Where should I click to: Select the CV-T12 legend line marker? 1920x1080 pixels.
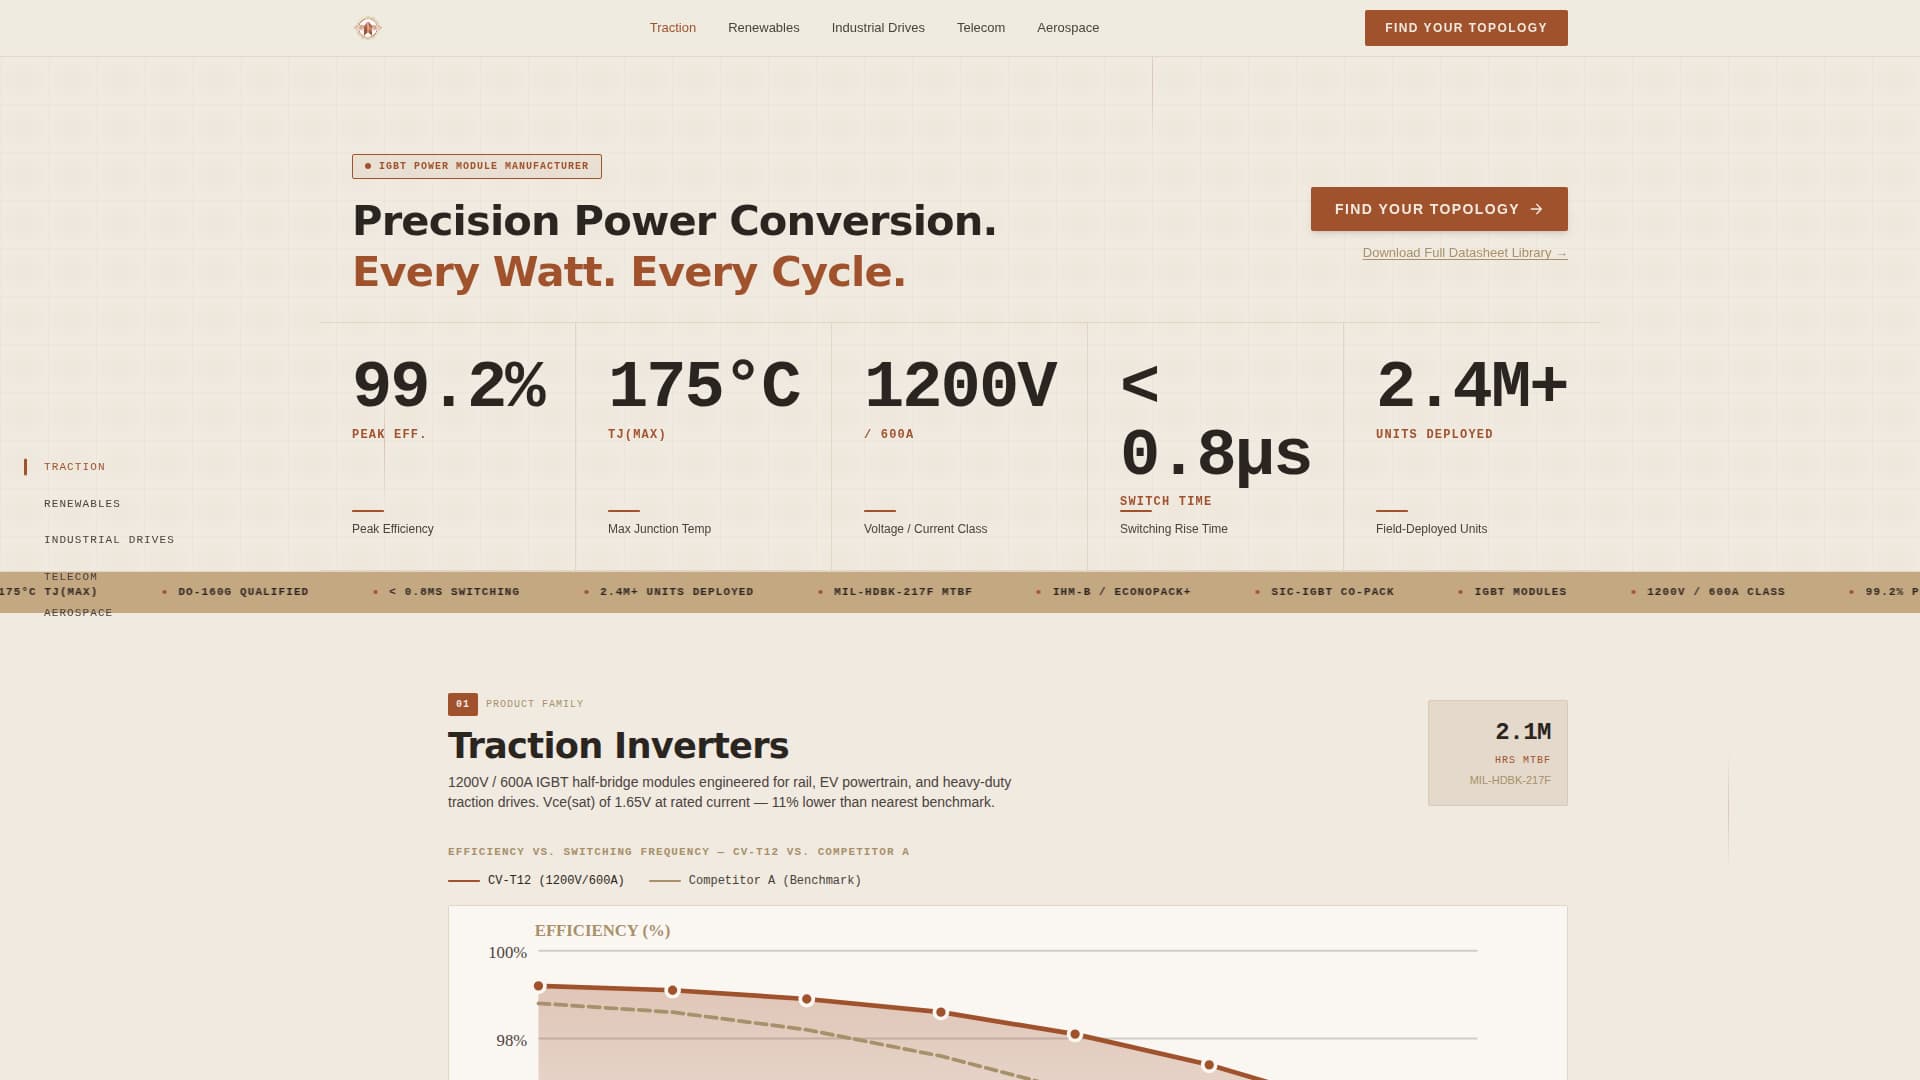[x=464, y=880]
